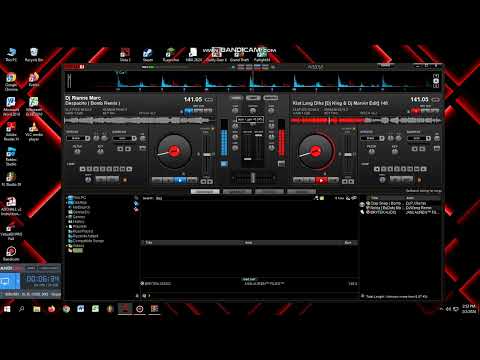Select the highlighted folder in browser tree
Viewport: 480px width, 360px height.
tap(78, 251)
